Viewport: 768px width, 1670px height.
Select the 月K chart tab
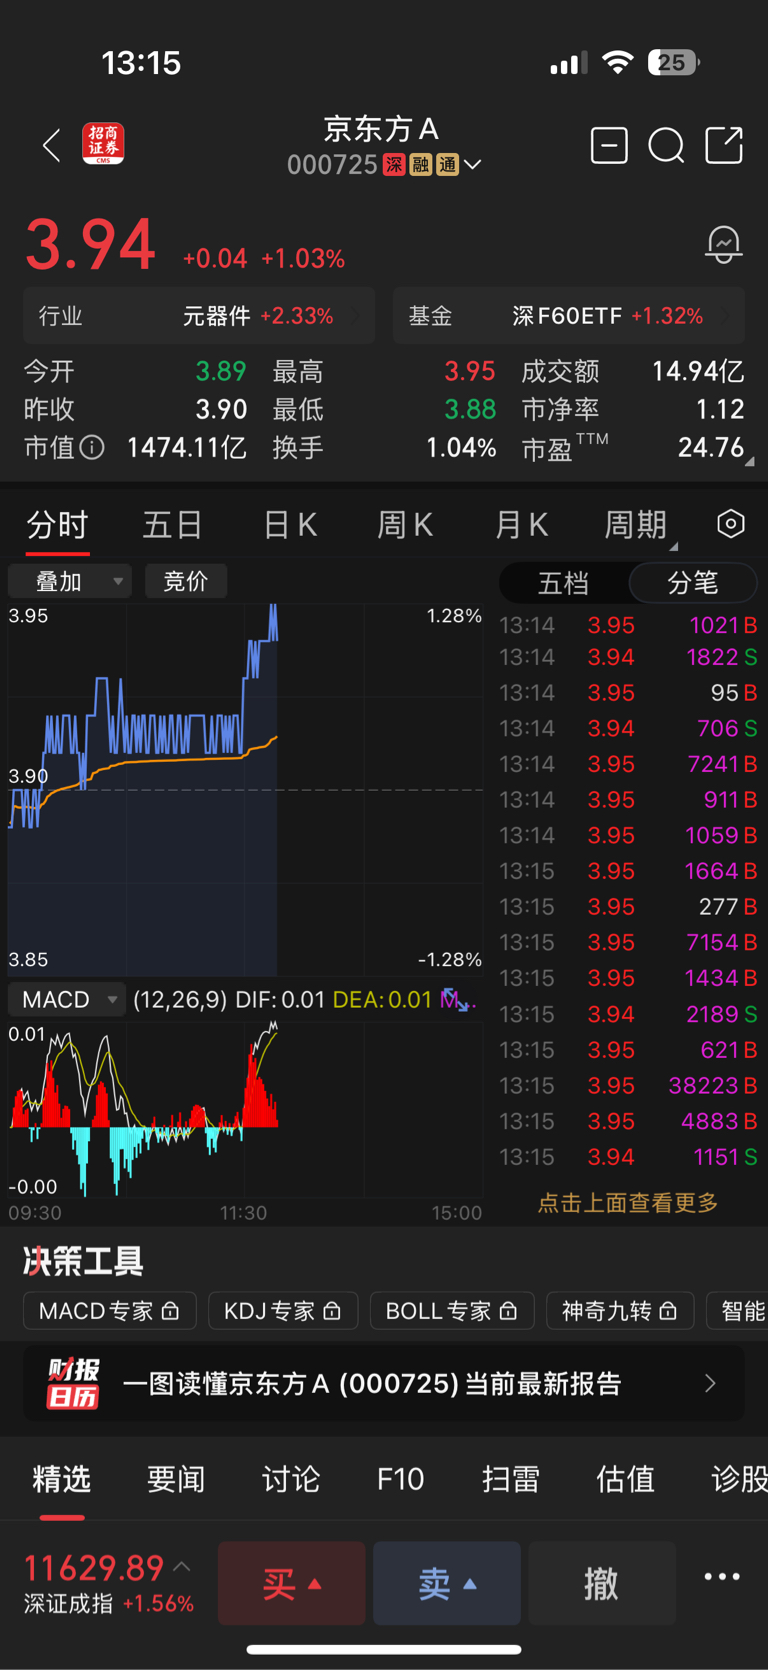[521, 525]
